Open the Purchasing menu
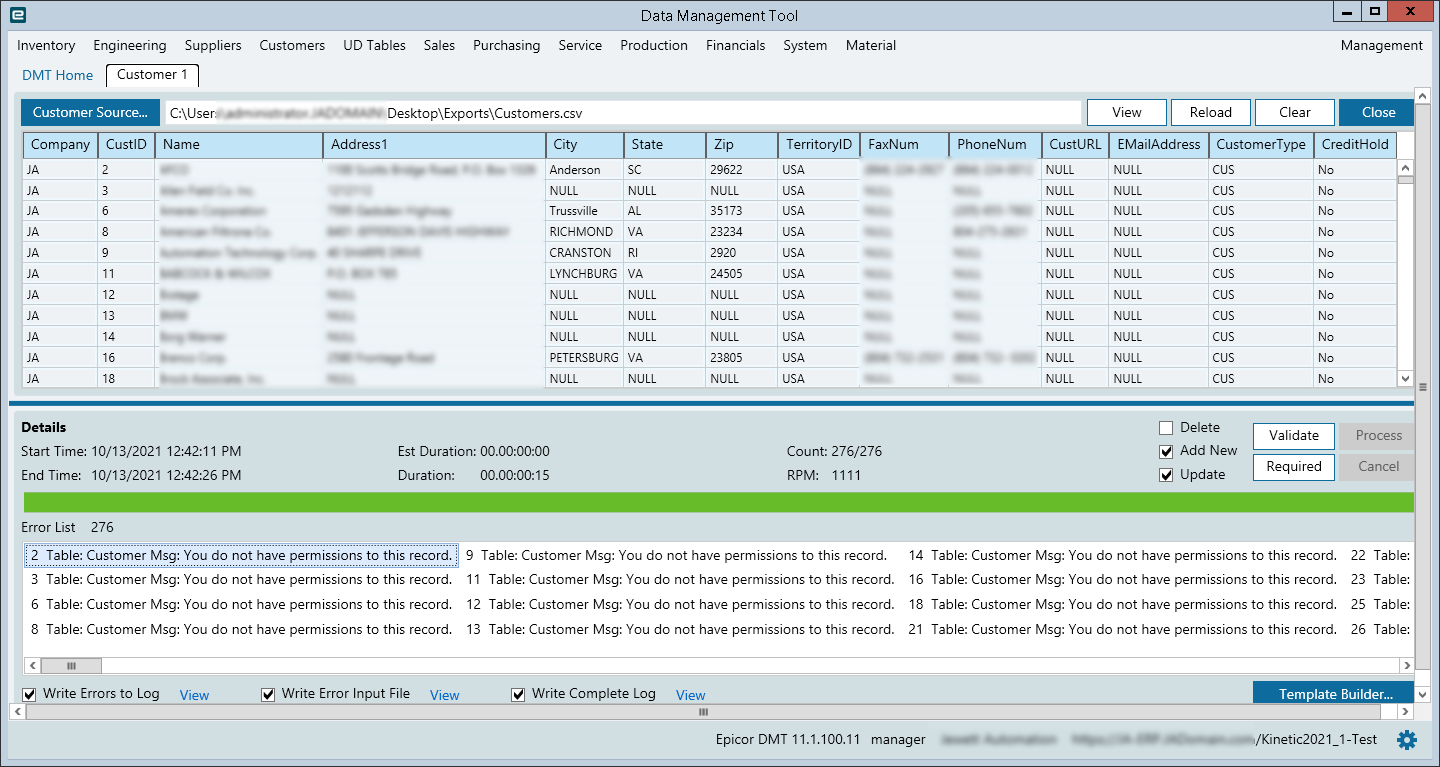This screenshot has height=767, width=1440. [x=507, y=45]
